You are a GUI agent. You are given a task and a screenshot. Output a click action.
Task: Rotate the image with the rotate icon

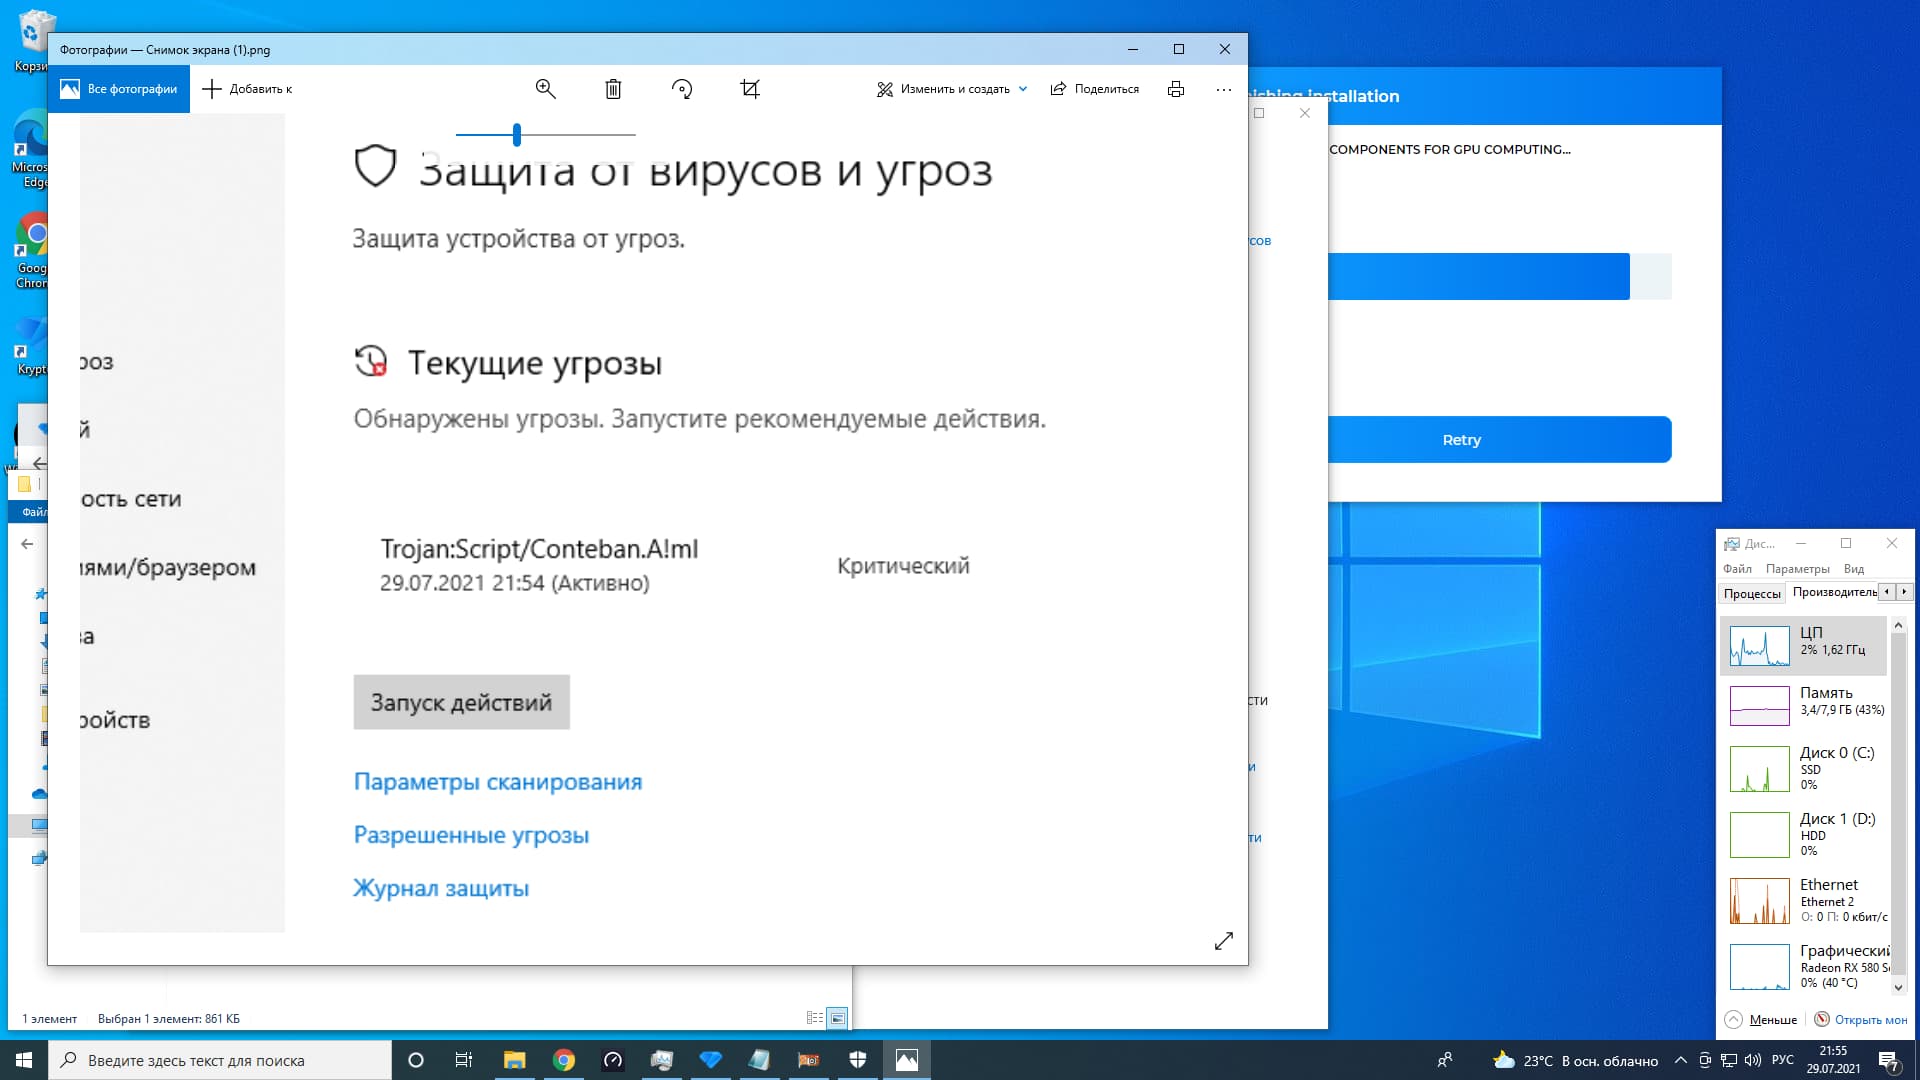pyautogui.click(x=682, y=89)
